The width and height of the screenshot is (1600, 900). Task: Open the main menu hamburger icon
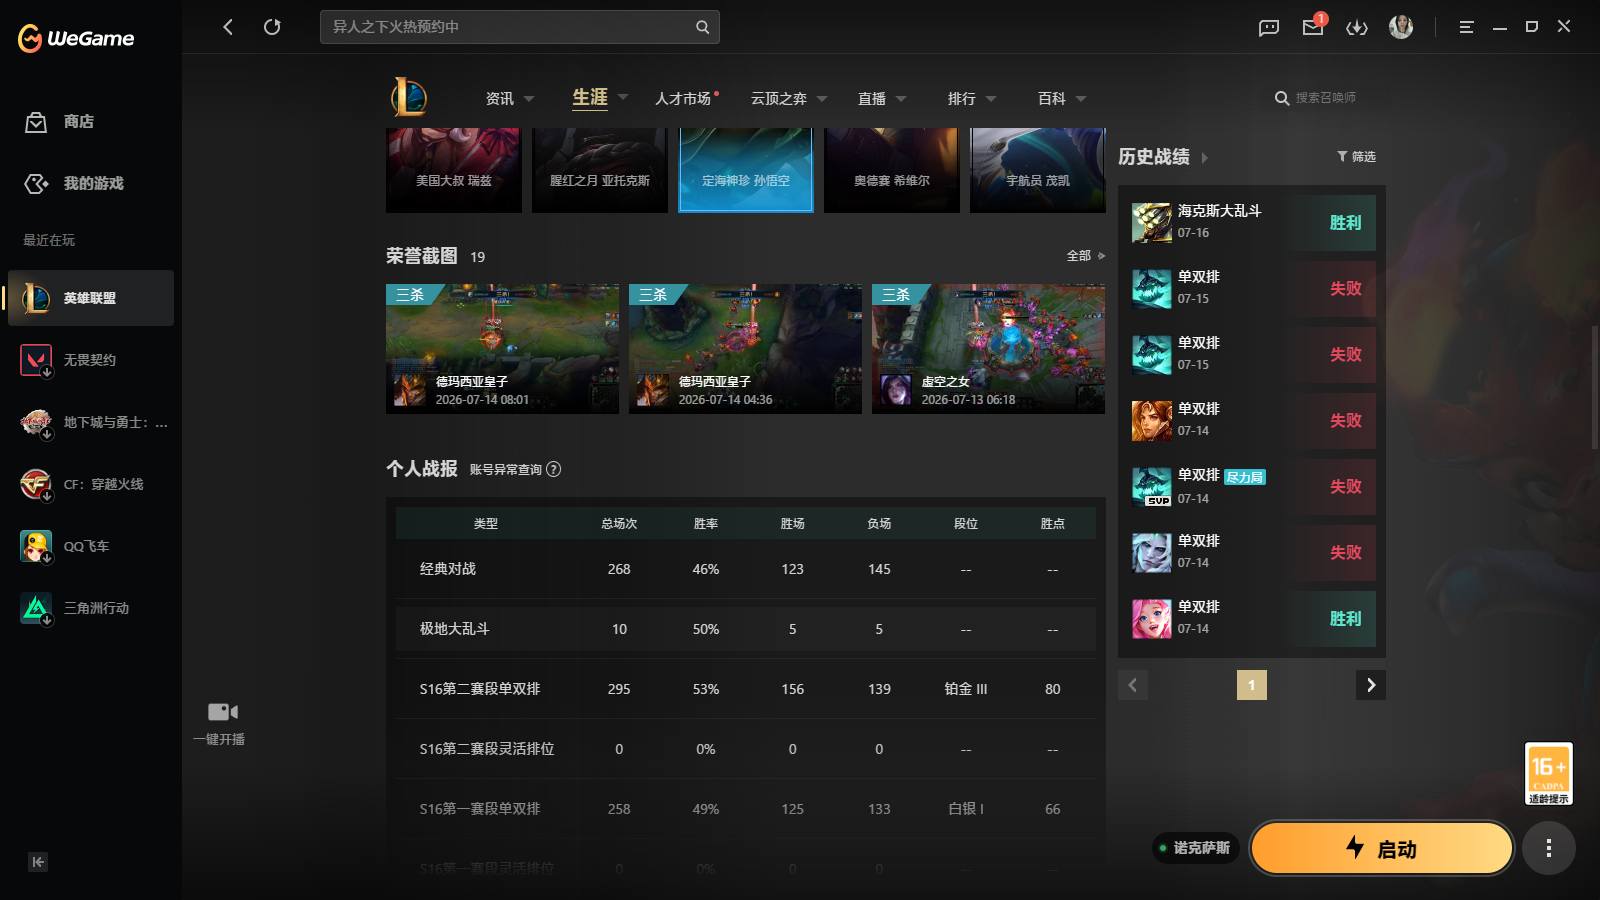(x=1466, y=27)
